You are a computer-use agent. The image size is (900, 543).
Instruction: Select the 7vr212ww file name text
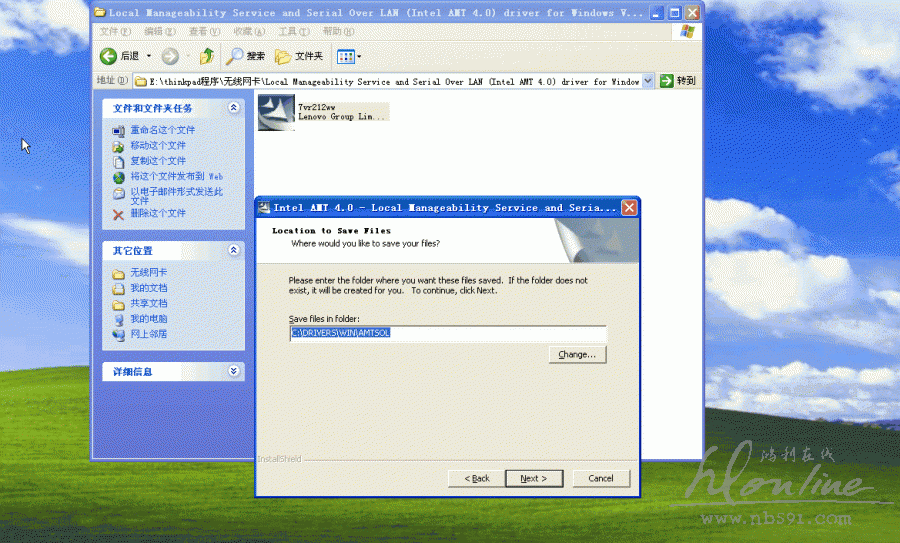(x=316, y=107)
